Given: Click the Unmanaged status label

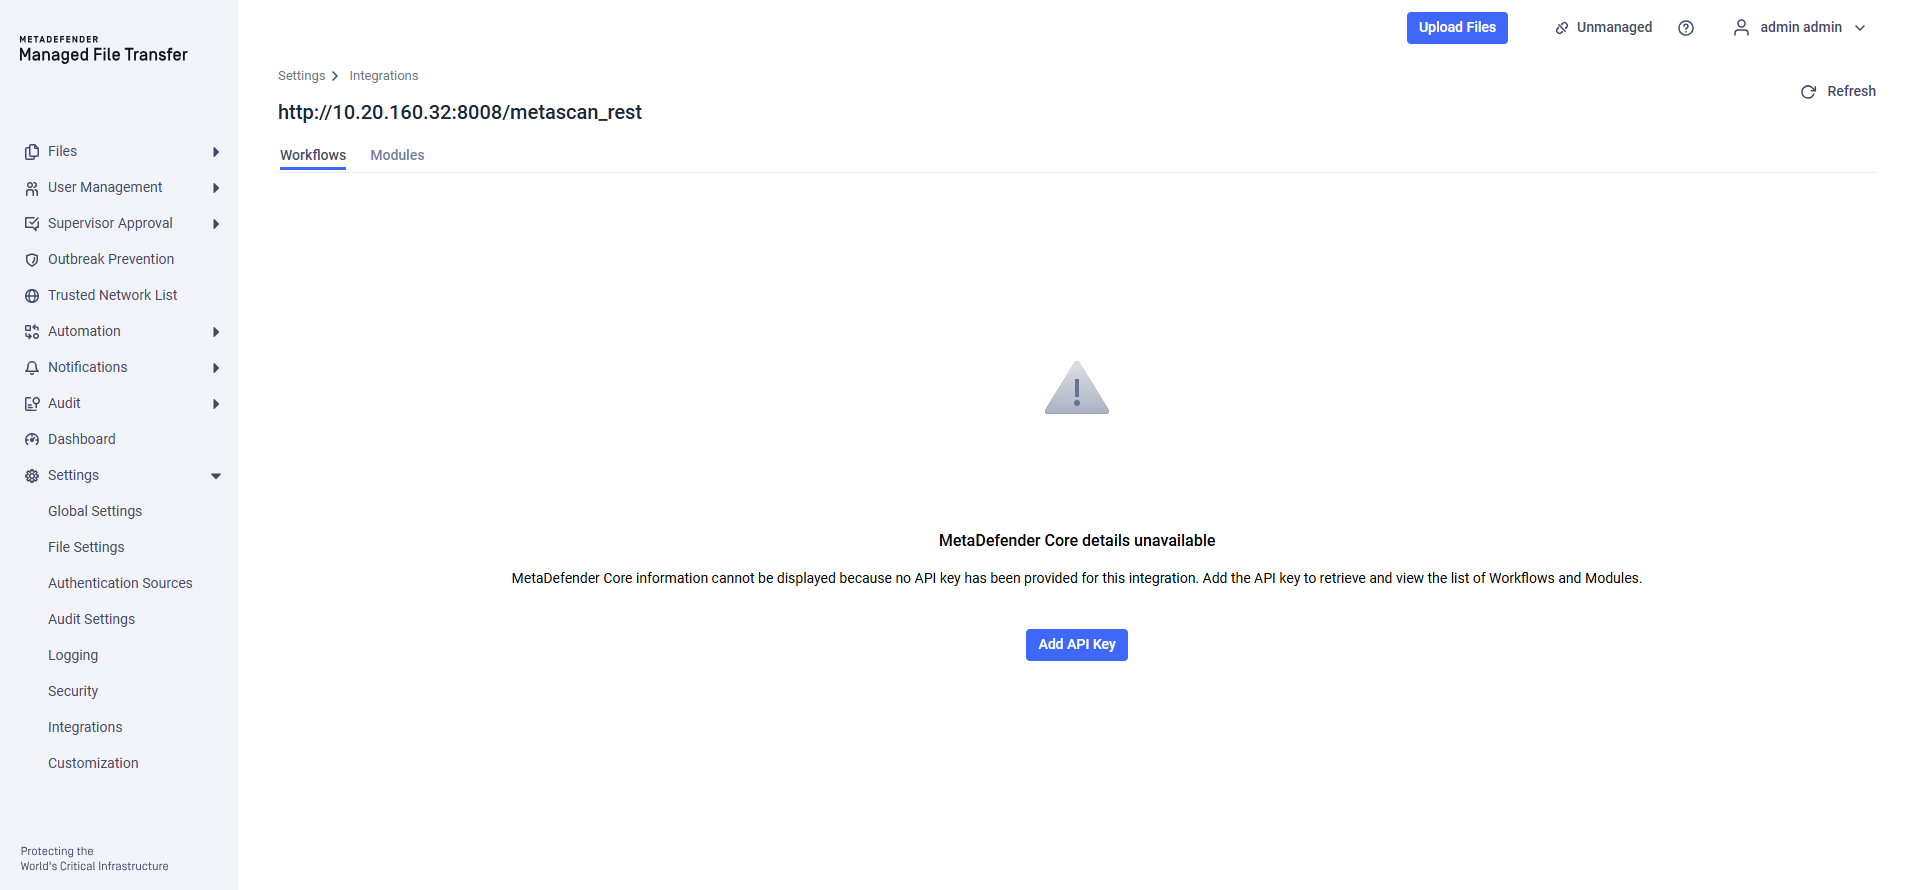Looking at the screenshot, I should tap(1614, 28).
